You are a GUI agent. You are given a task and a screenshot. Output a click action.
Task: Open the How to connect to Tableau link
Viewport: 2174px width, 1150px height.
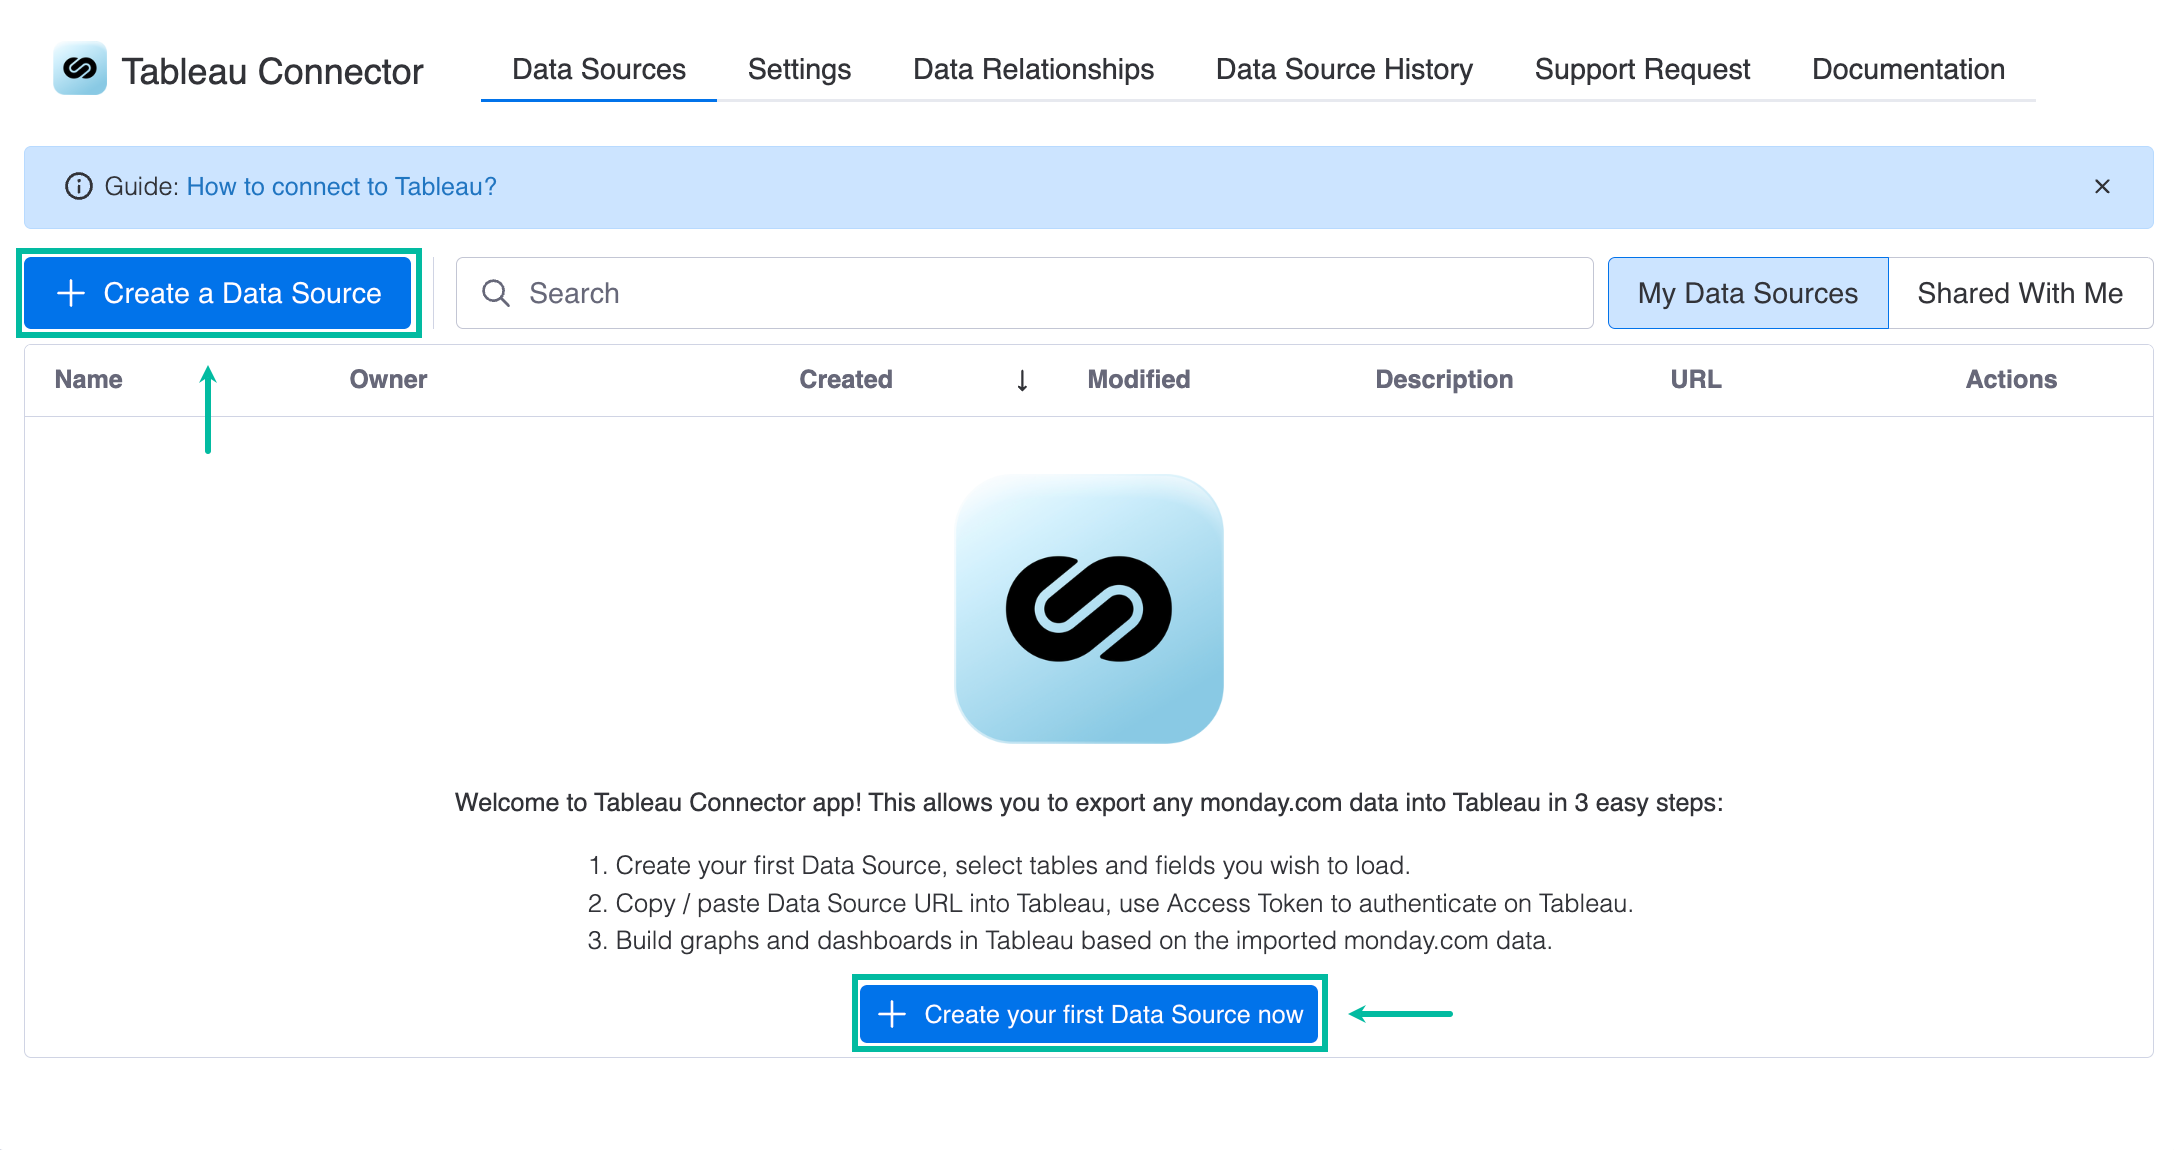pyautogui.click(x=341, y=187)
